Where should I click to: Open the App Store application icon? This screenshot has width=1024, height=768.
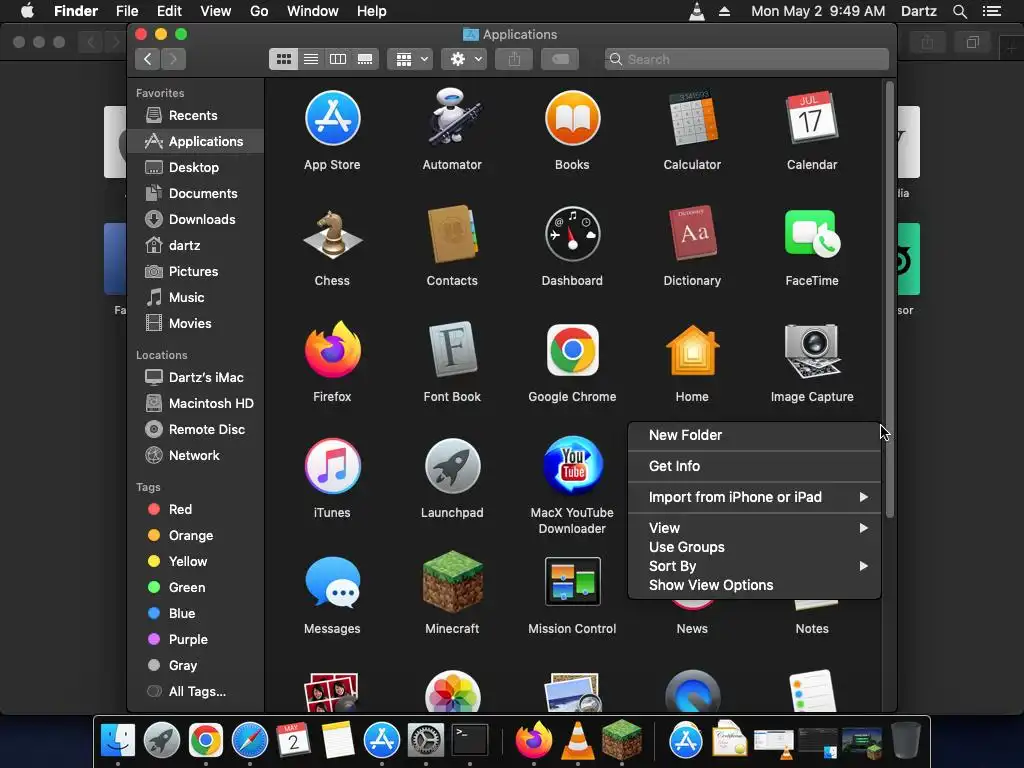click(332, 118)
